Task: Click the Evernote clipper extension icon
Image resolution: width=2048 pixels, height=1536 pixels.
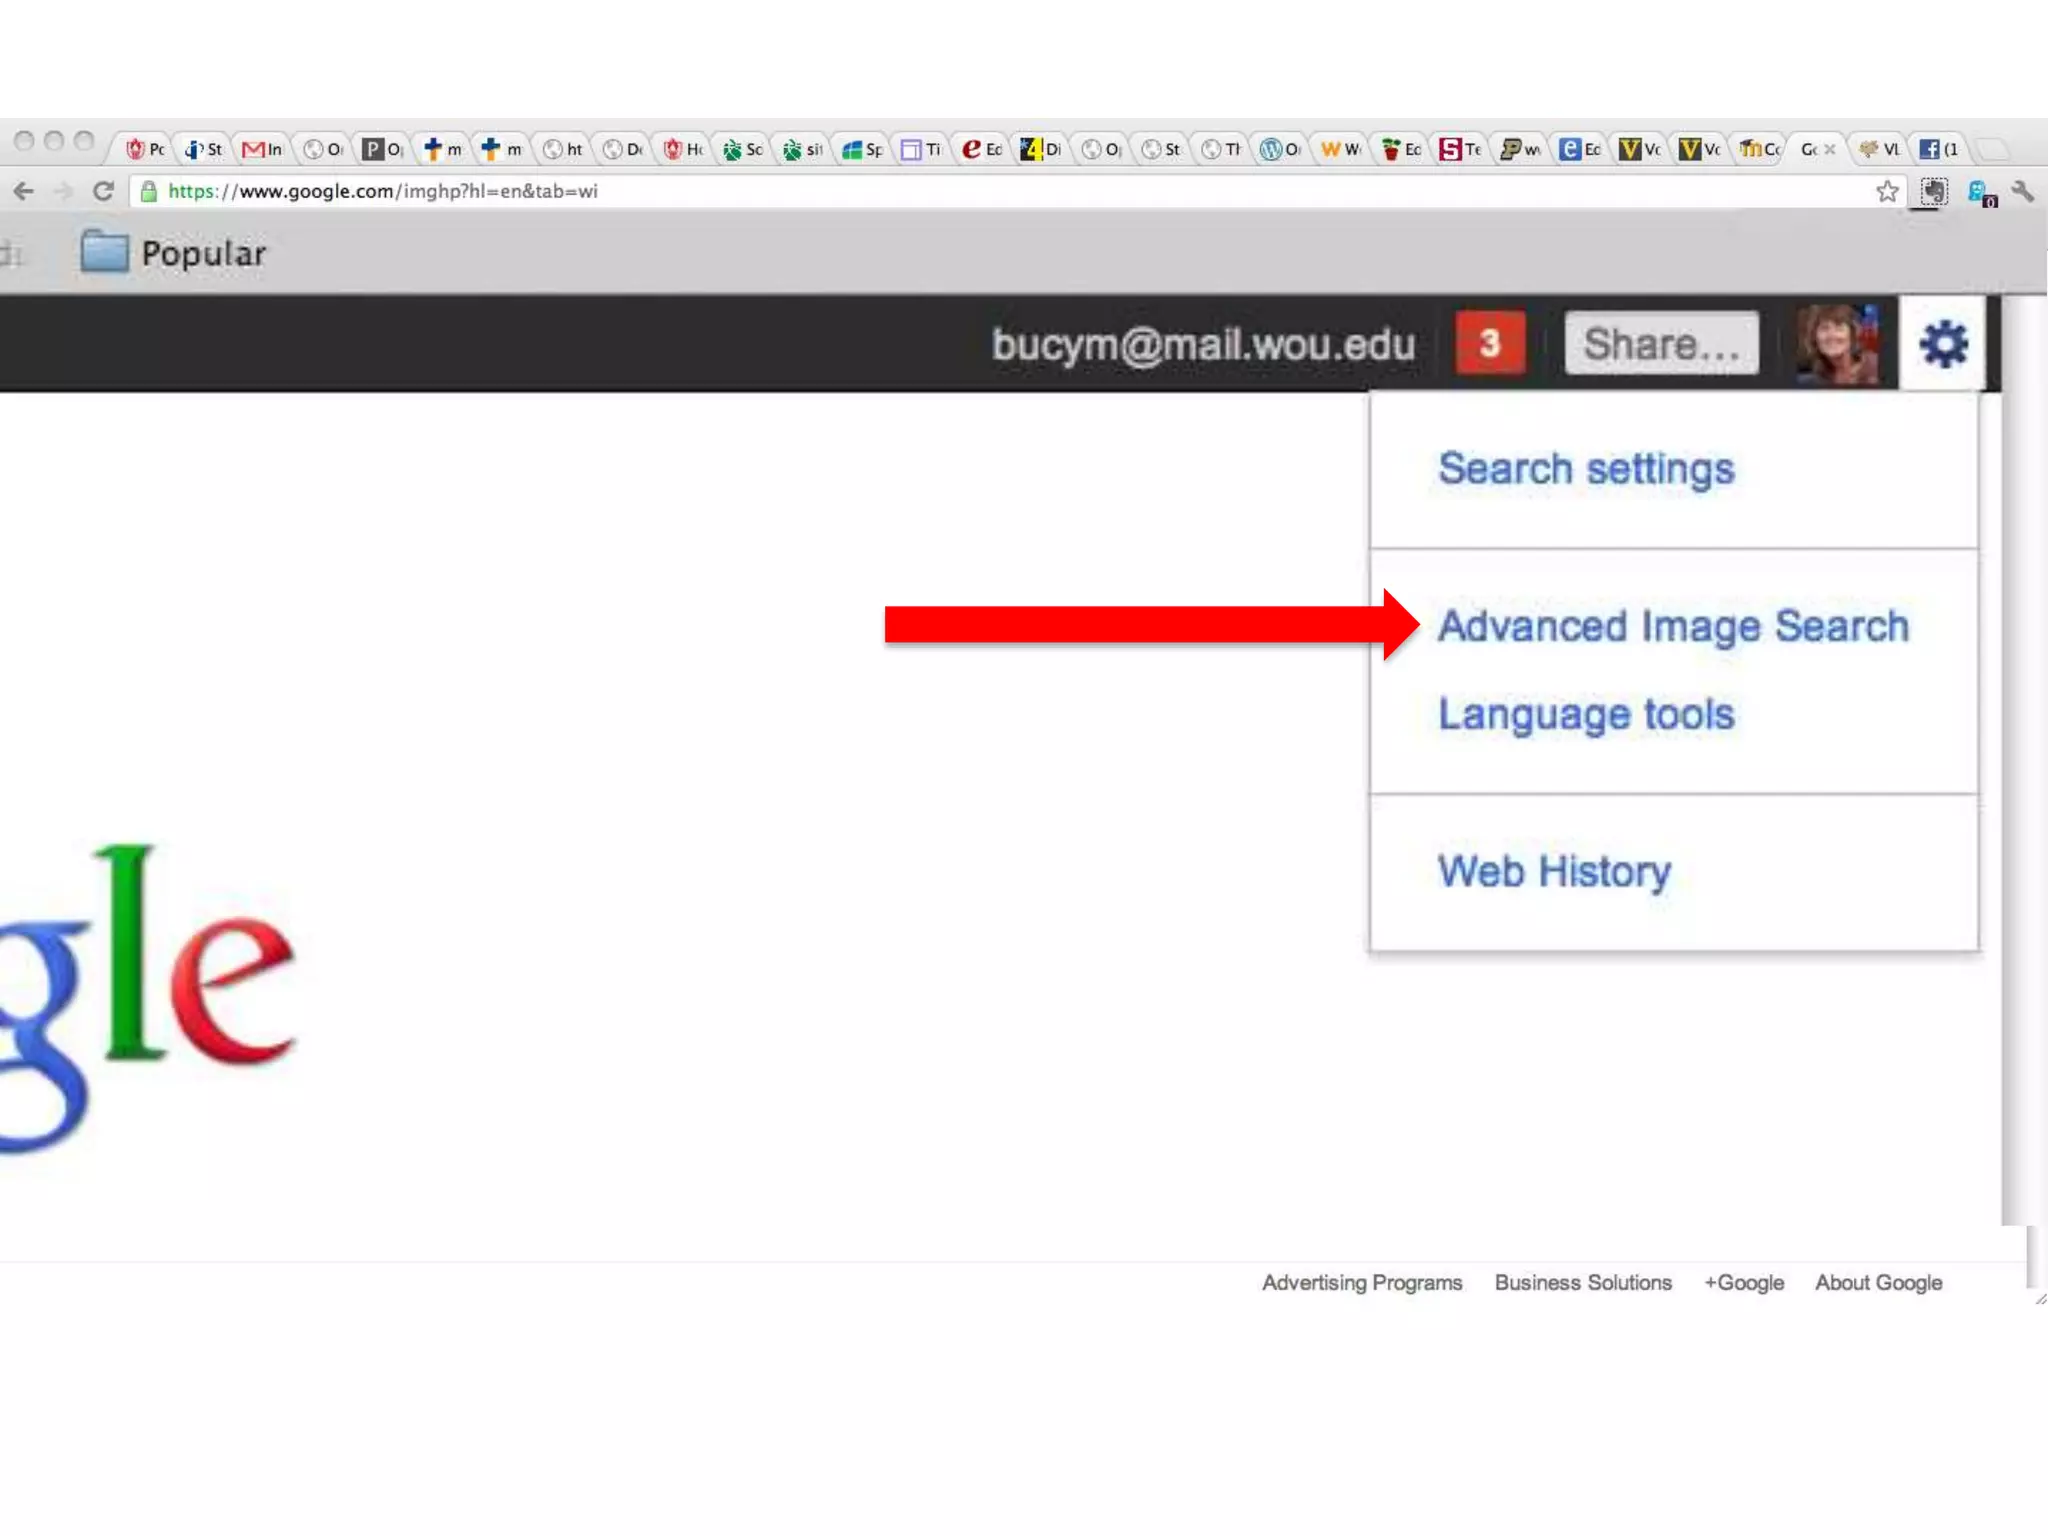Action: point(1934,191)
